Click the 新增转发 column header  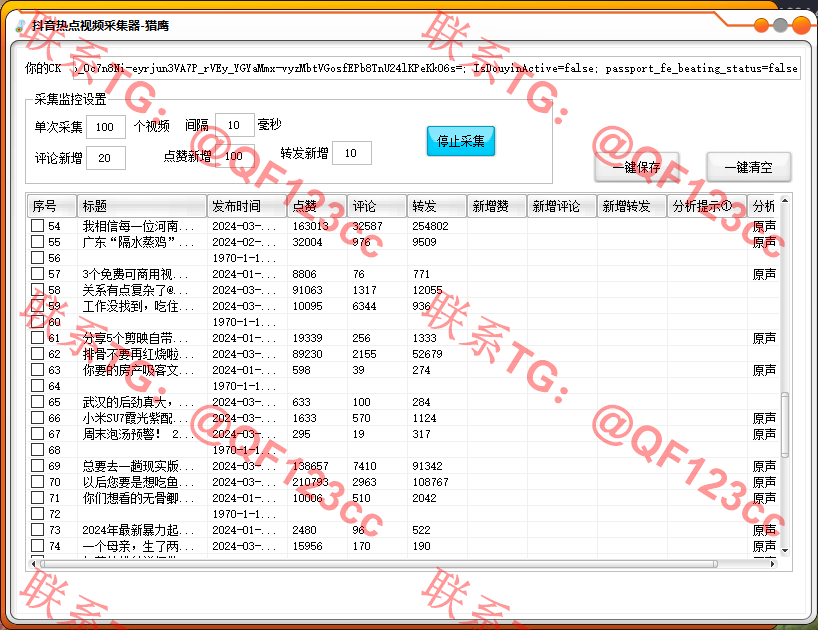click(632, 206)
